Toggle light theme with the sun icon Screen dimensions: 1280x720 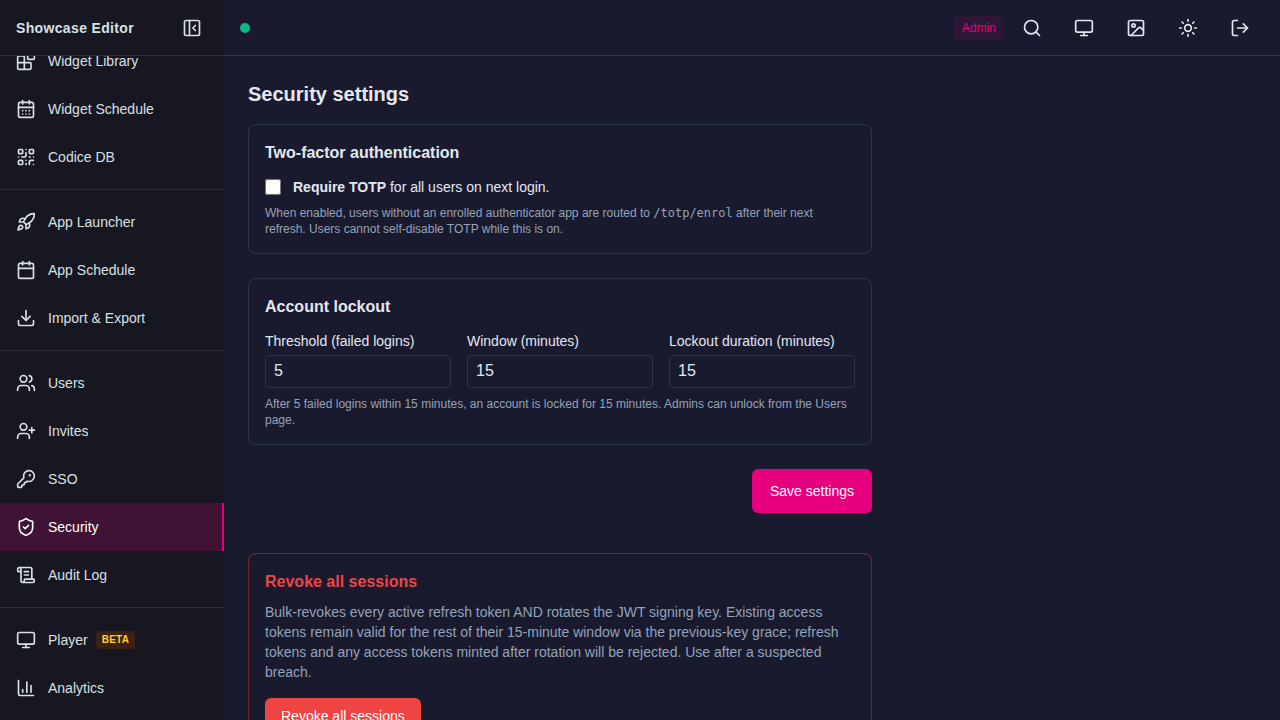[1188, 28]
